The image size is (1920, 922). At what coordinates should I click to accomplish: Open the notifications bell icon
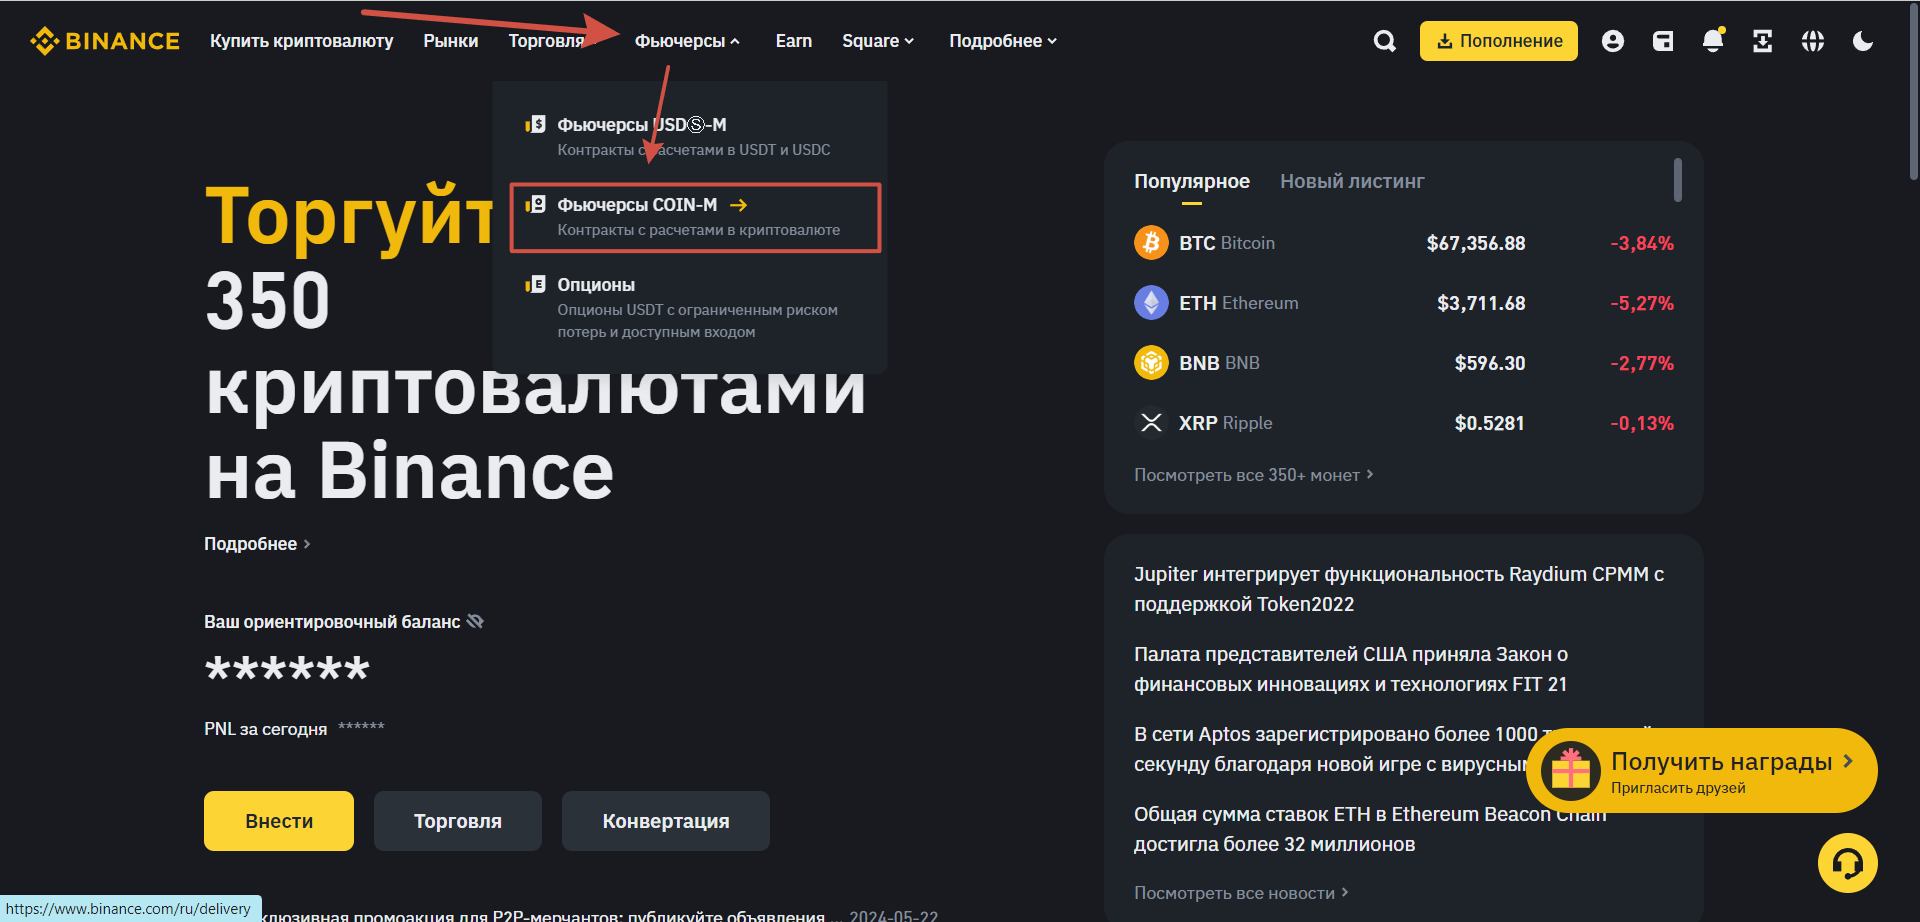pos(1712,41)
